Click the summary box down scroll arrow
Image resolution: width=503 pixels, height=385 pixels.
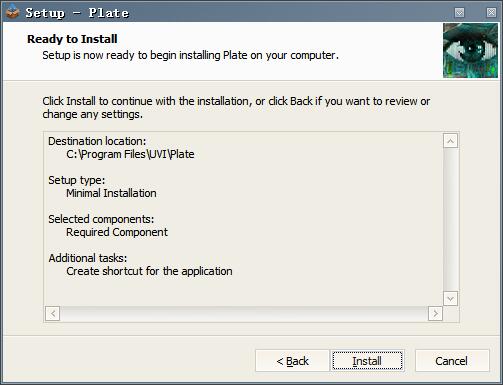click(x=450, y=298)
